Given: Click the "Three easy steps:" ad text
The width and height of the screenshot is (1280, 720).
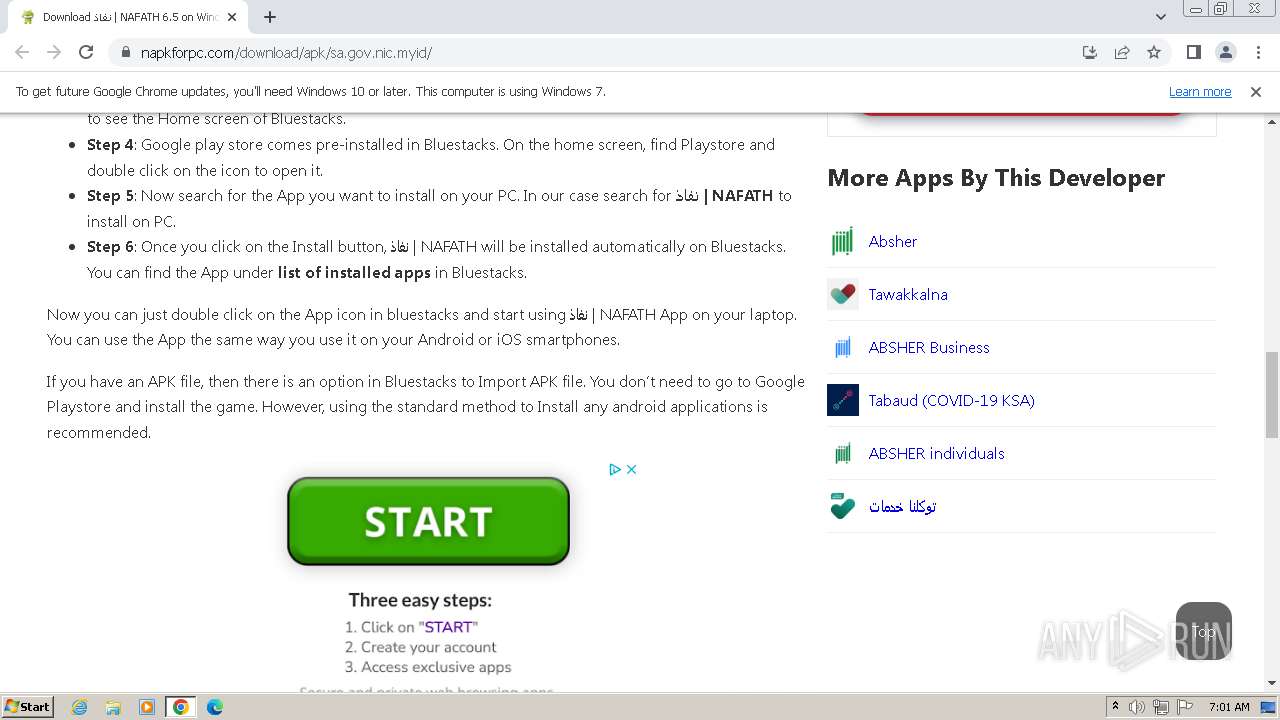Looking at the screenshot, I should pyautogui.click(x=420, y=600).
